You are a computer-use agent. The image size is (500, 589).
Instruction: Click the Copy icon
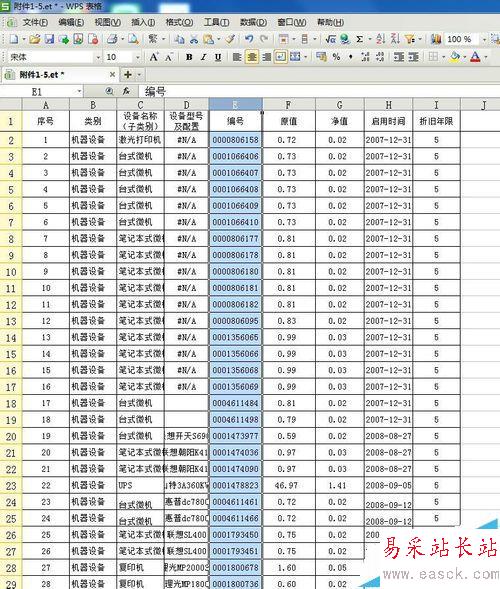click(x=180, y=39)
